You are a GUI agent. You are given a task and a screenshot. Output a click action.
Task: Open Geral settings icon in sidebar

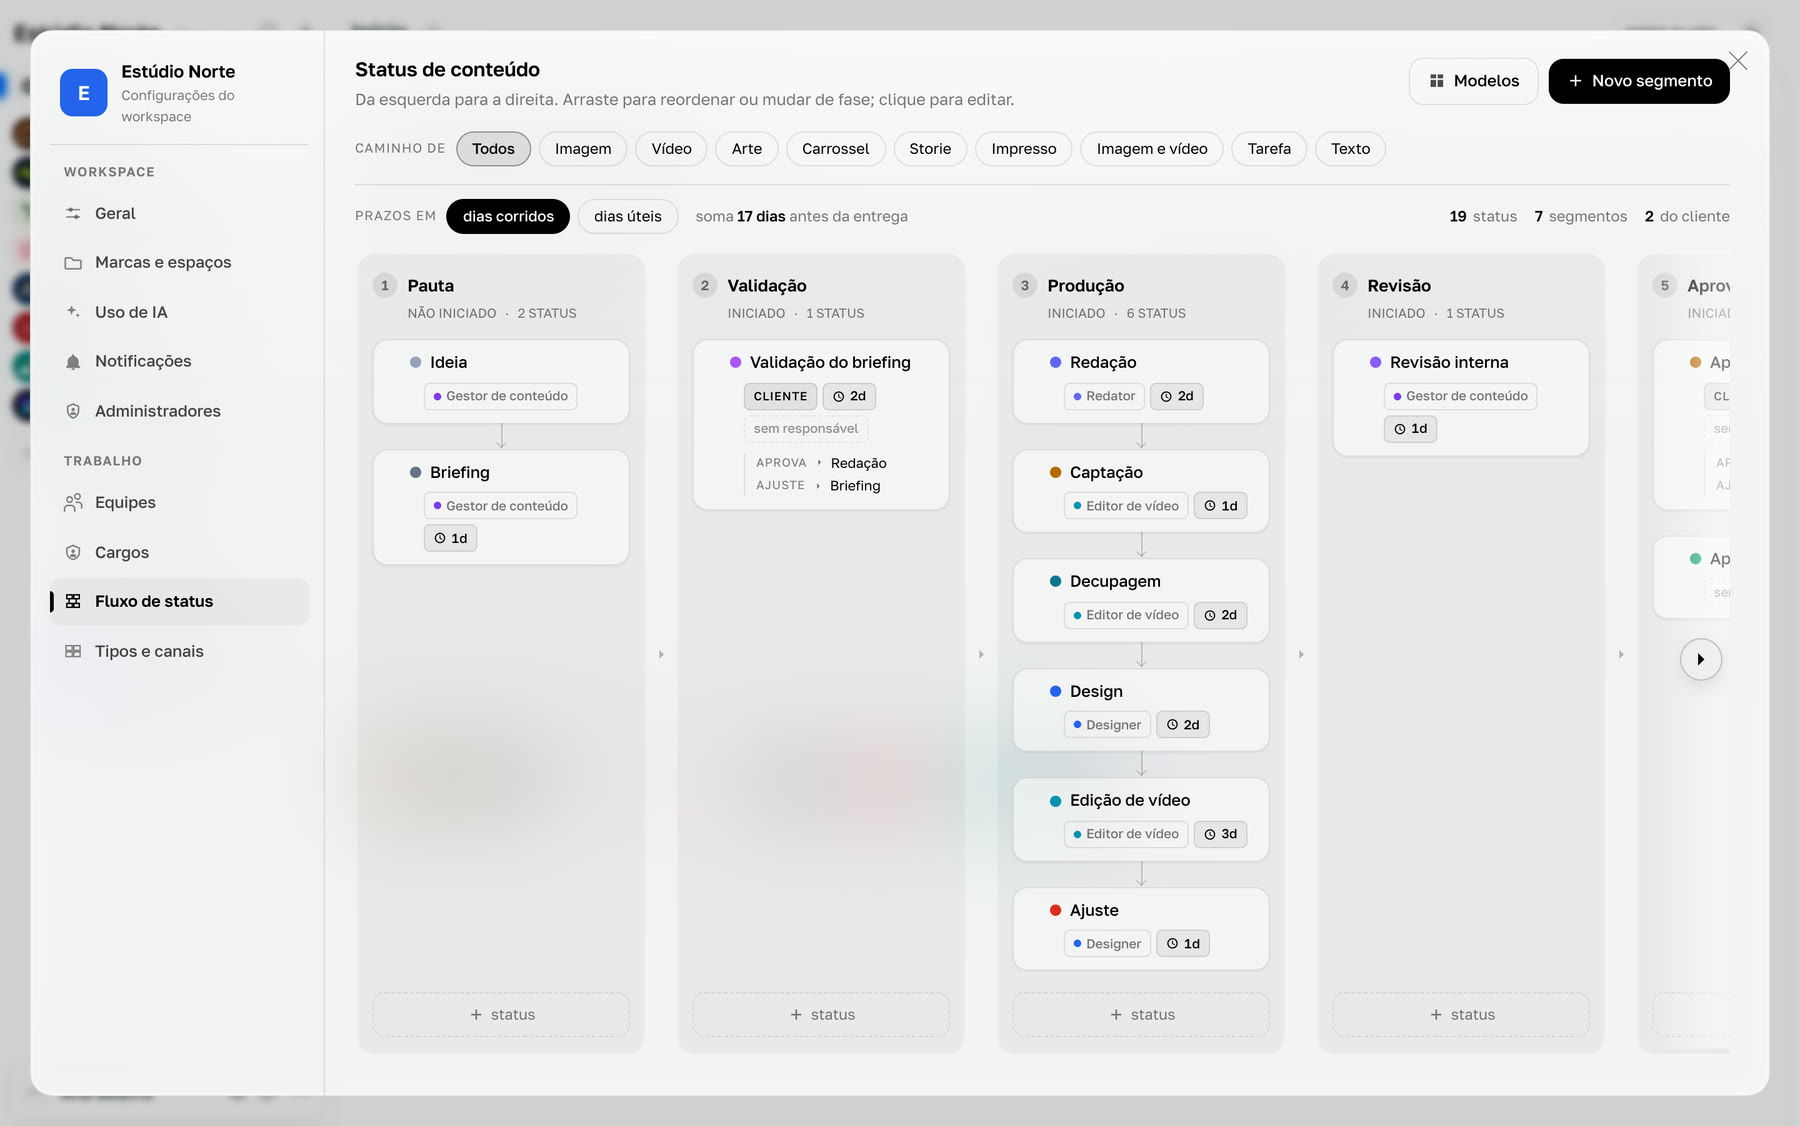pyautogui.click(x=73, y=213)
